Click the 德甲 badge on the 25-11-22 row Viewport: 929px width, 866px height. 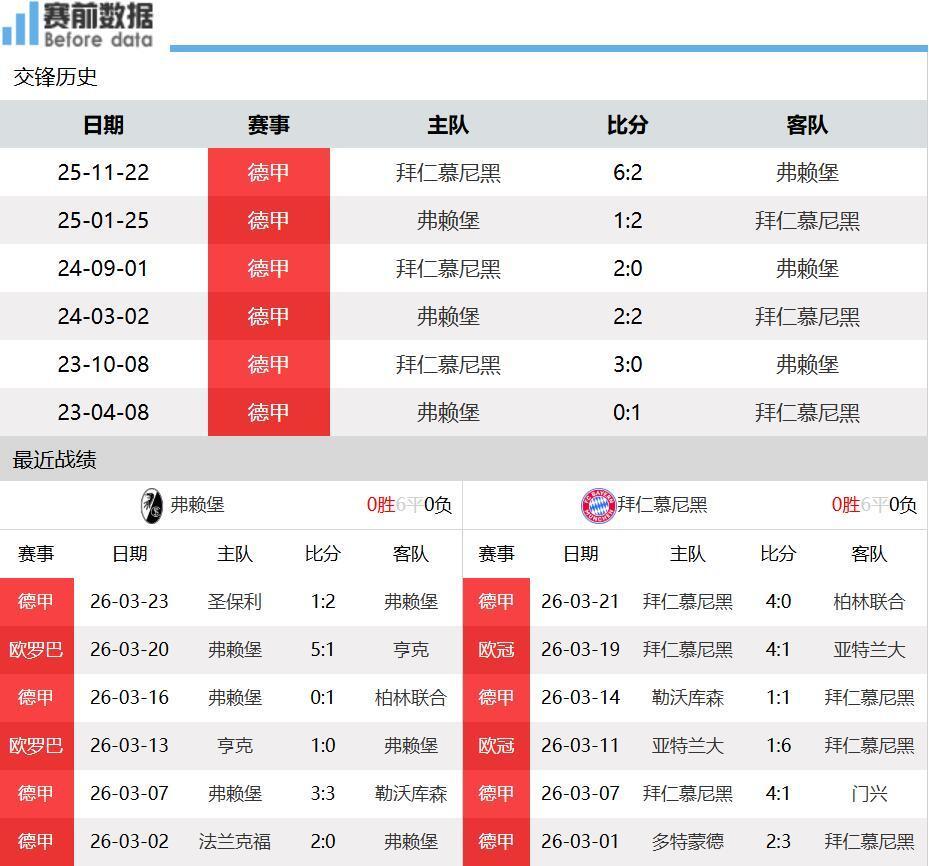coord(268,172)
